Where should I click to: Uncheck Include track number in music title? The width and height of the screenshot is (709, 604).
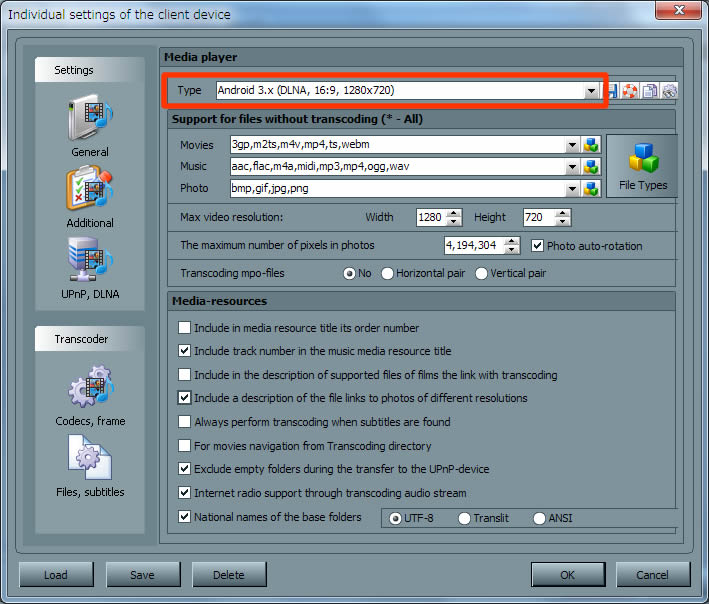point(184,351)
